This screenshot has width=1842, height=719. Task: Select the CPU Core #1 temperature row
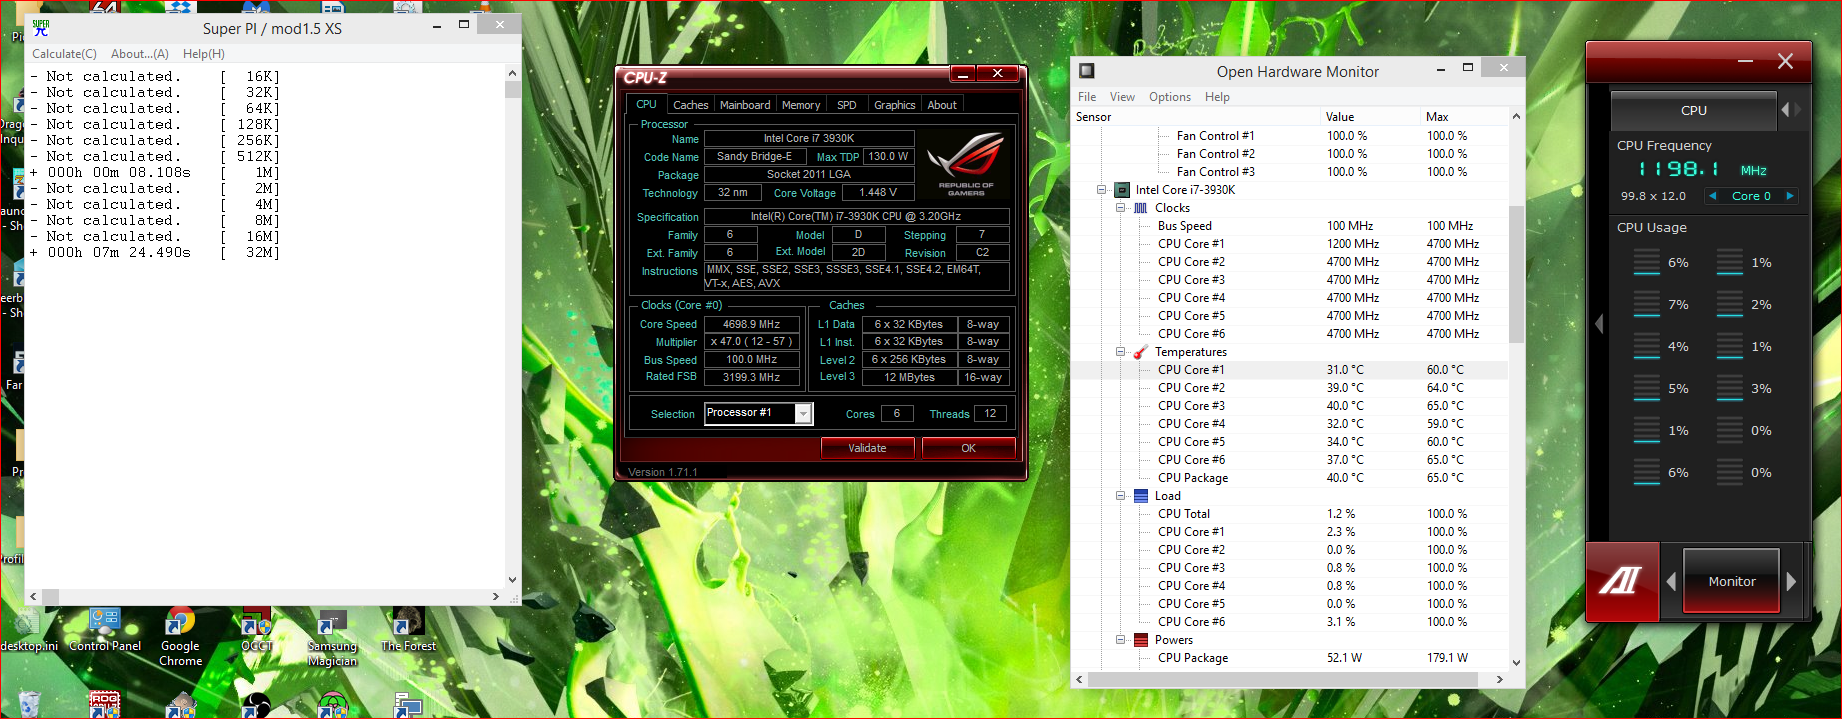pos(1290,370)
